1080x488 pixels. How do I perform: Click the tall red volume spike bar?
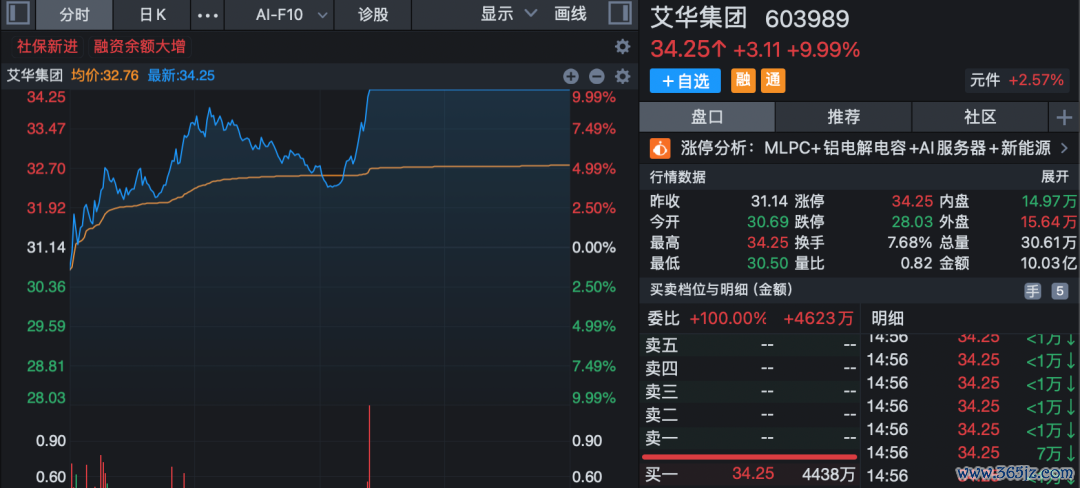pyautogui.click(x=370, y=446)
